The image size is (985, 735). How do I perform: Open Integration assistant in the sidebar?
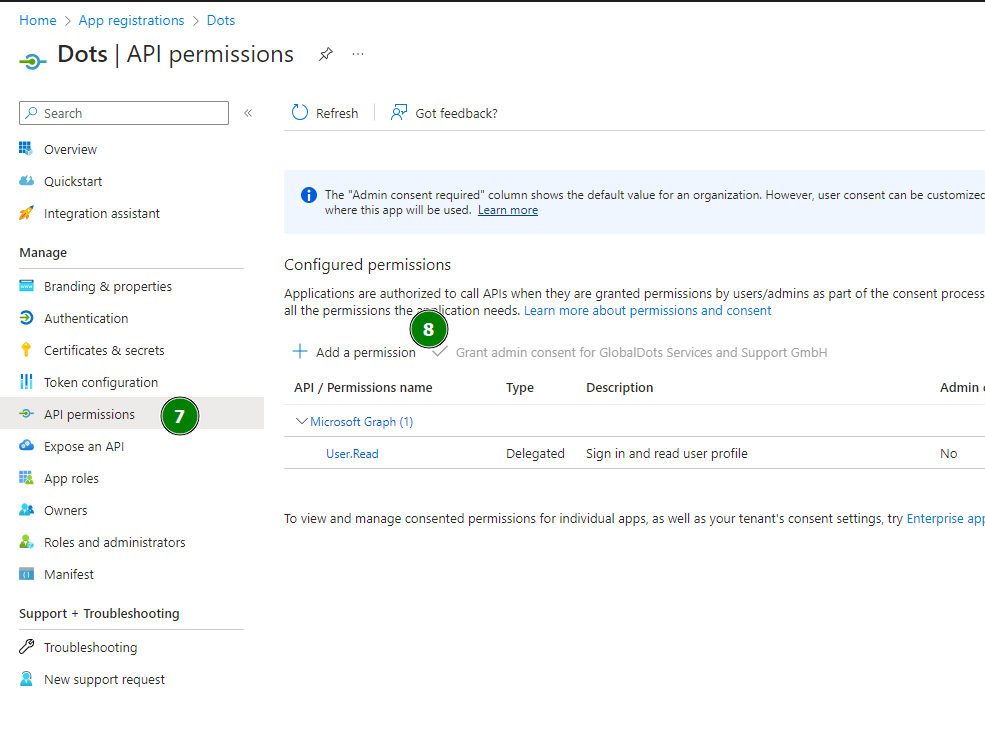pos(102,214)
